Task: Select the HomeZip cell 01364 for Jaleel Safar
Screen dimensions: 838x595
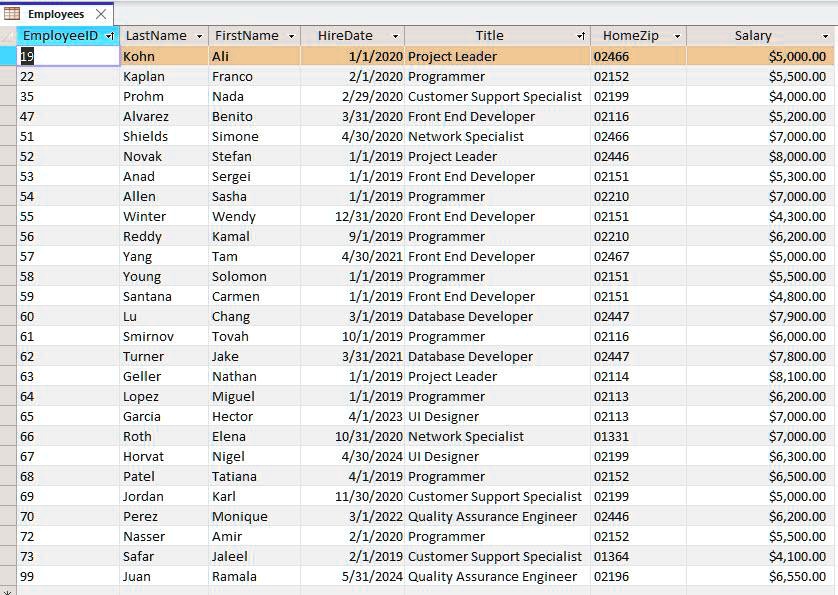Action: [630, 557]
